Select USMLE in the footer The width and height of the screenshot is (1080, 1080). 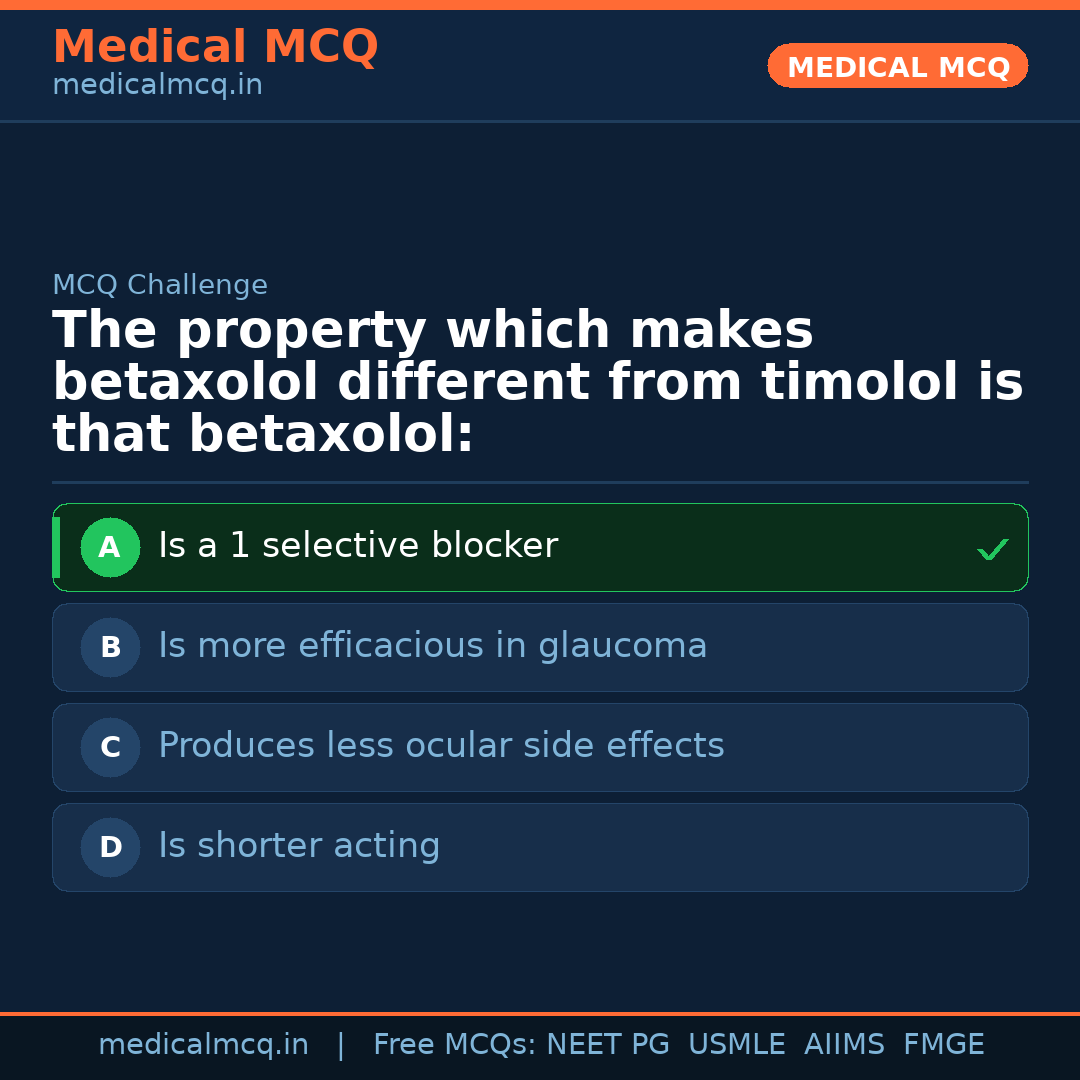pyautogui.click(x=736, y=1045)
